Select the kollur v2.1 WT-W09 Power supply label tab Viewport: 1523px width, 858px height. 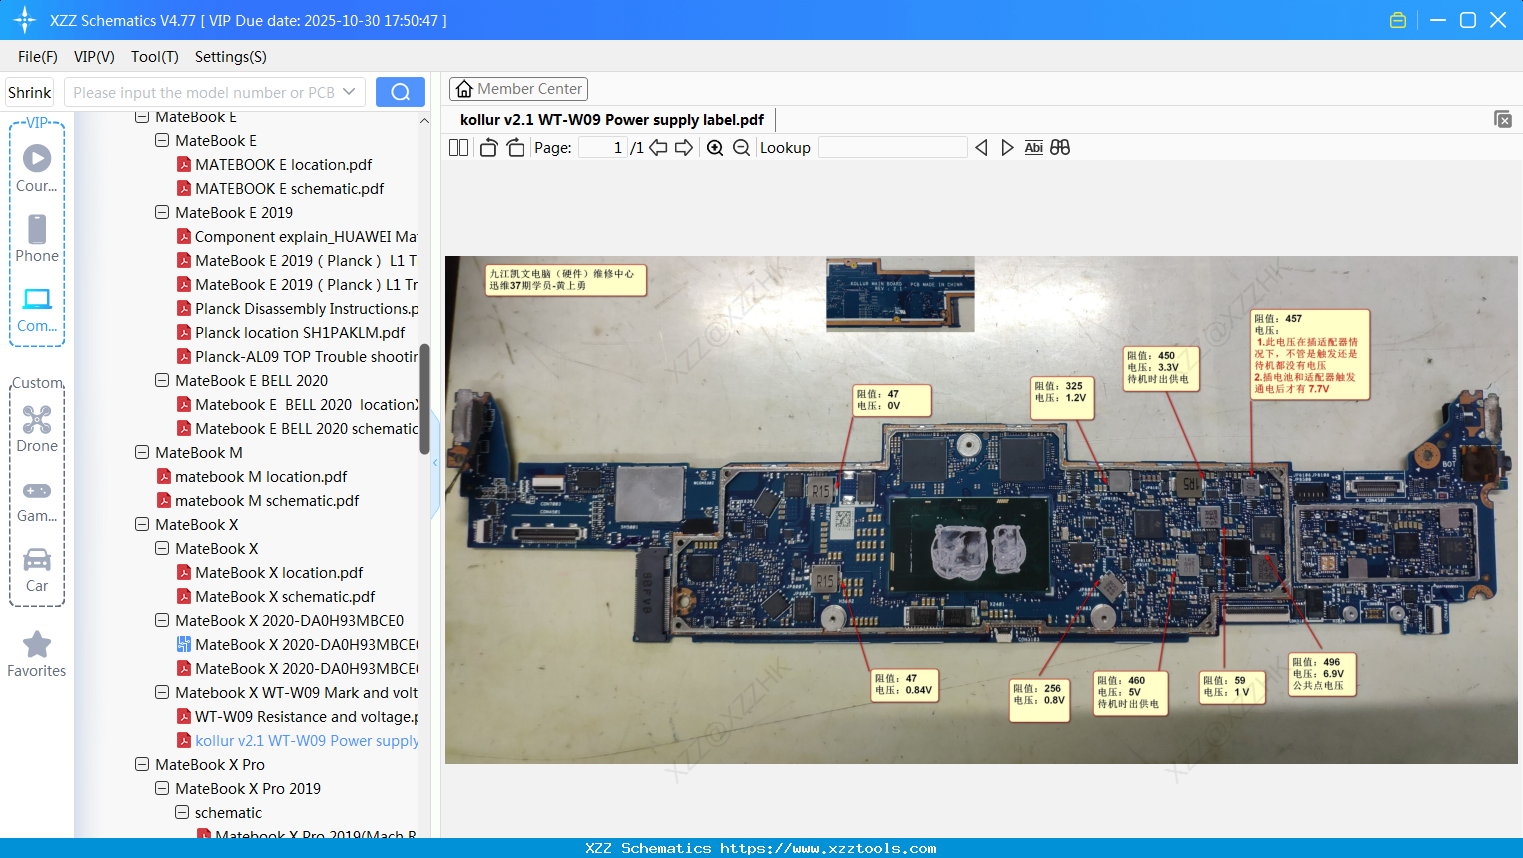[x=612, y=120]
